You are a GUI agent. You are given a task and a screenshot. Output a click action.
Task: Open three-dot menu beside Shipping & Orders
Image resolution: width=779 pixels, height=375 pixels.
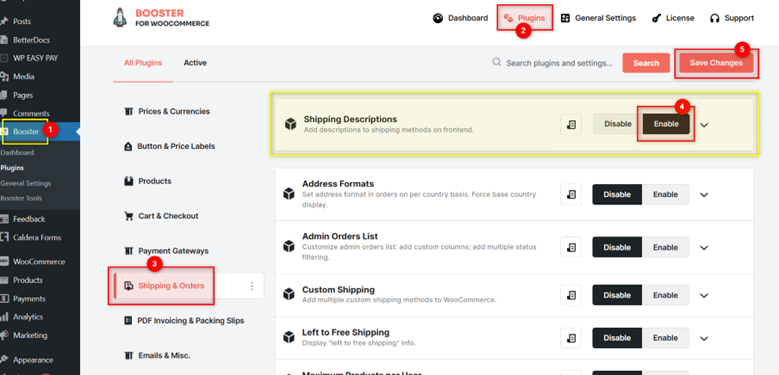(x=252, y=286)
